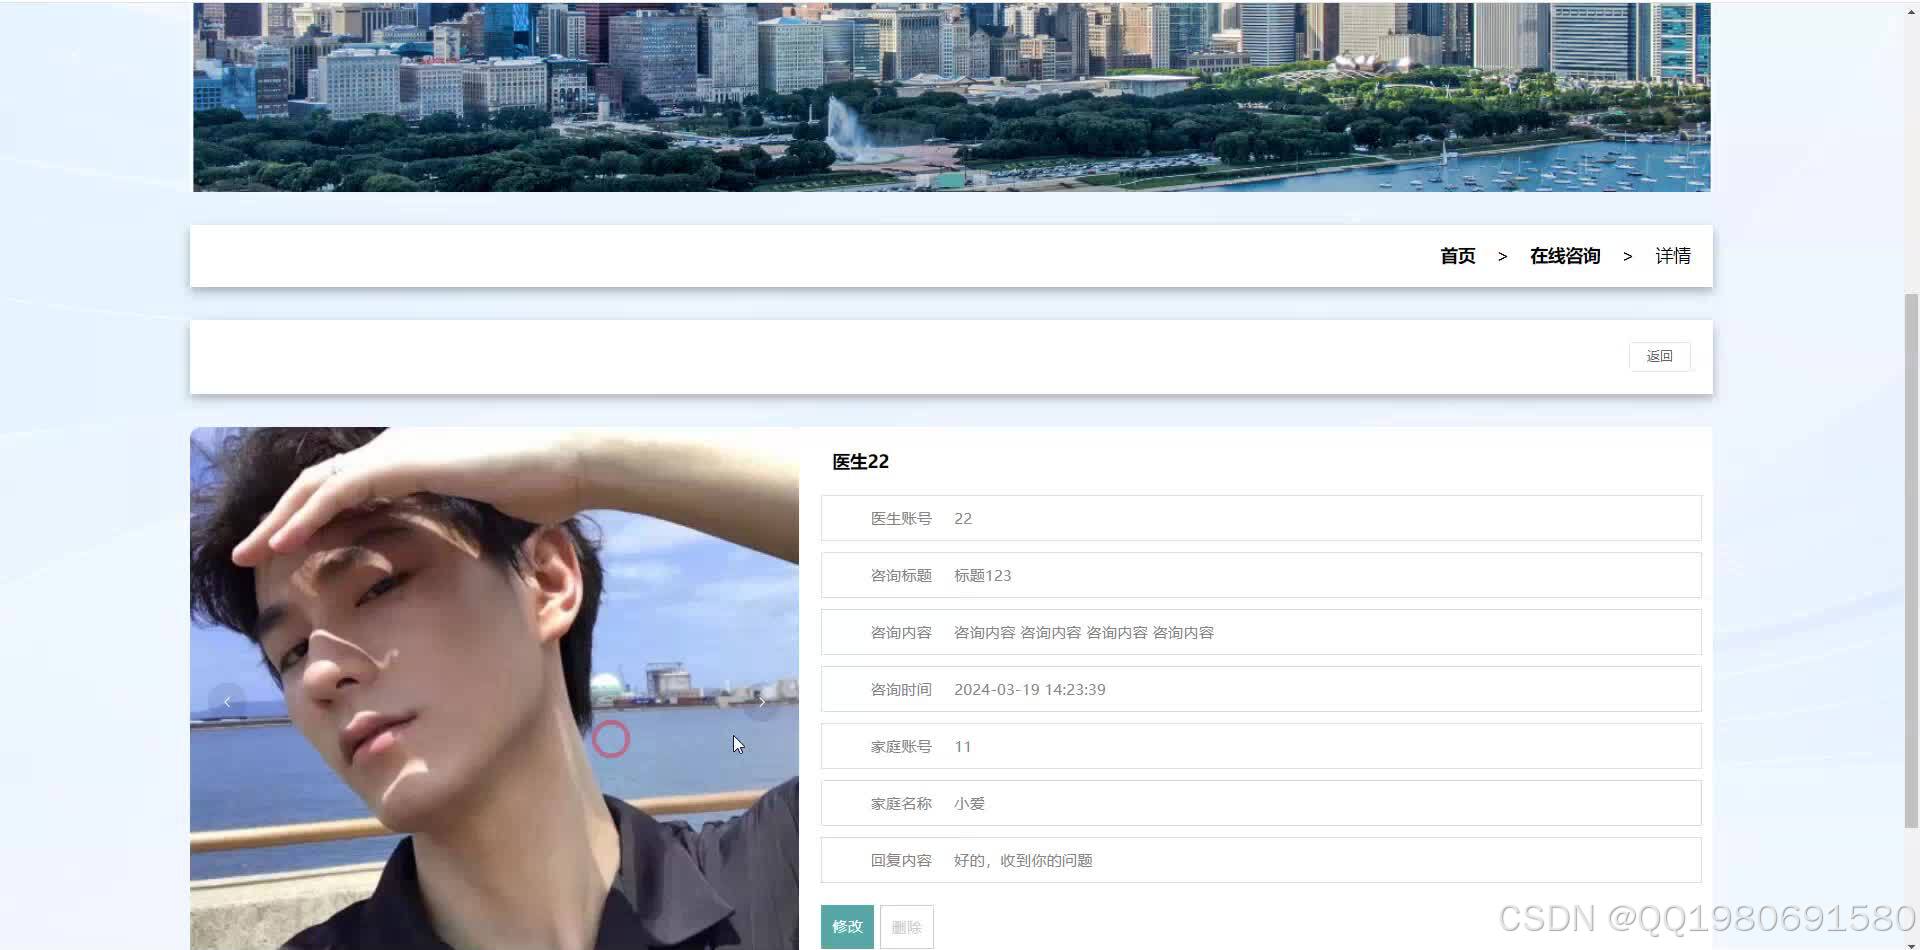Click the reply text 好的，收到你的问题

[1023, 860]
